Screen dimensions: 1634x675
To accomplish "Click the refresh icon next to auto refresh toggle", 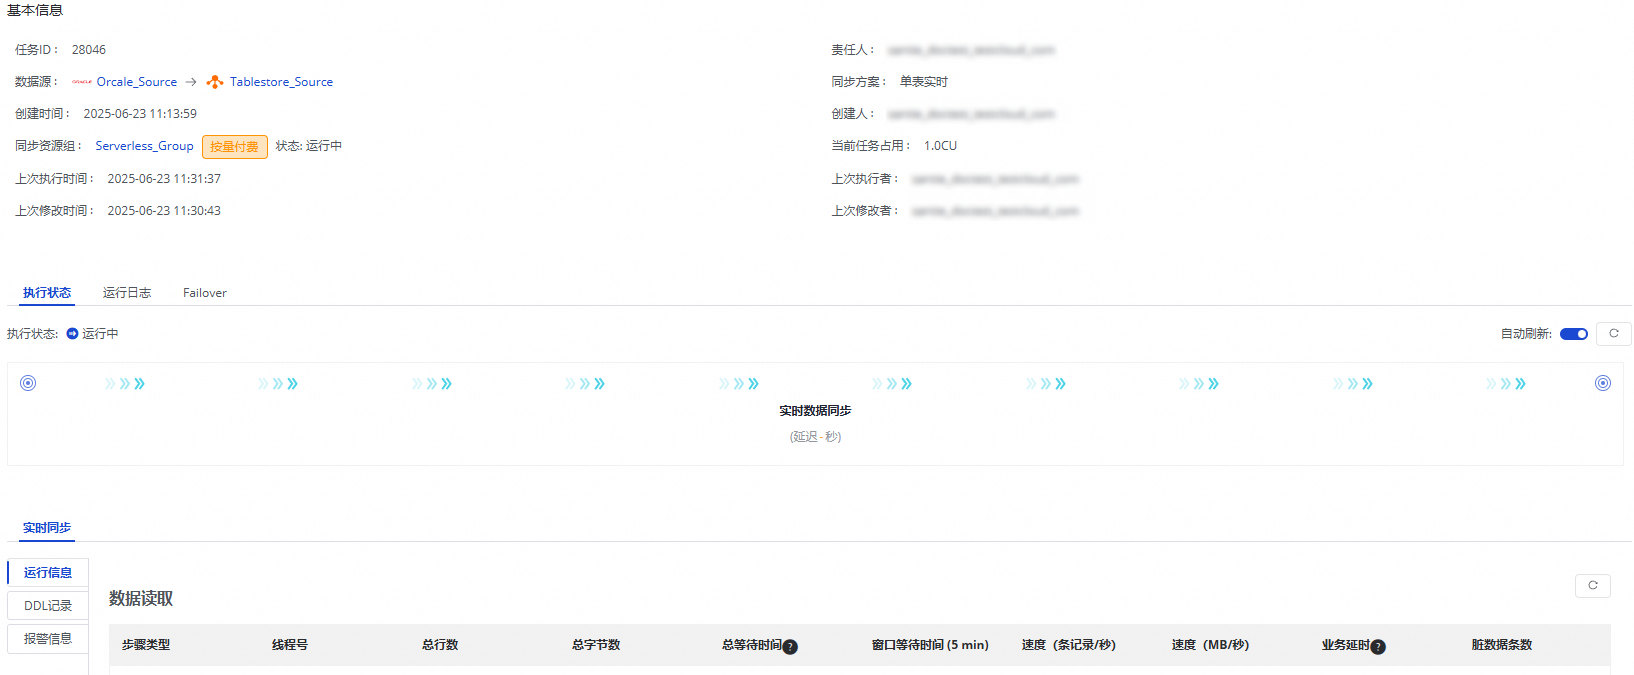I will (x=1613, y=334).
